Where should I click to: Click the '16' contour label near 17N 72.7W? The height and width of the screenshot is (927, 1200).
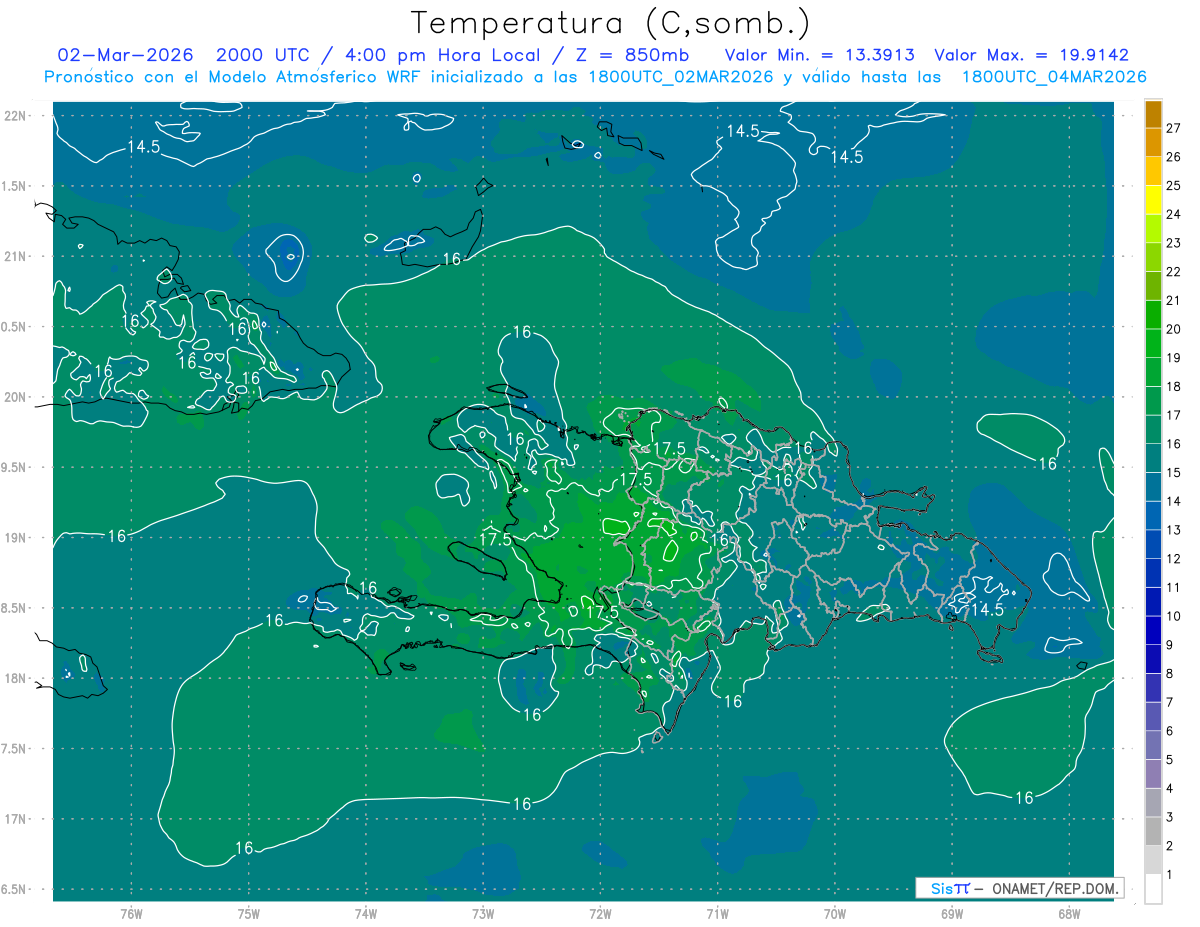point(521,803)
